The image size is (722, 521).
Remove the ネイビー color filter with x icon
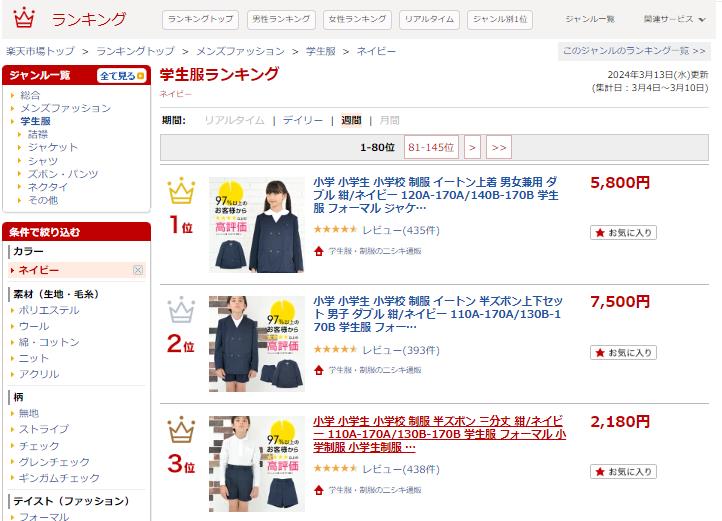(x=138, y=270)
